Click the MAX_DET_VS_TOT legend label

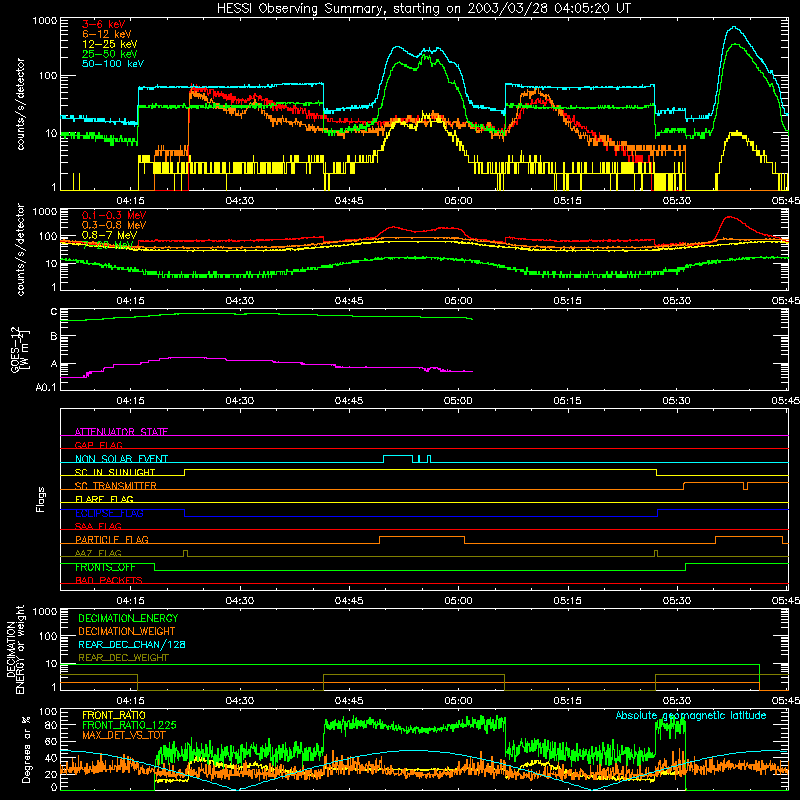click(x=124, y=735)
